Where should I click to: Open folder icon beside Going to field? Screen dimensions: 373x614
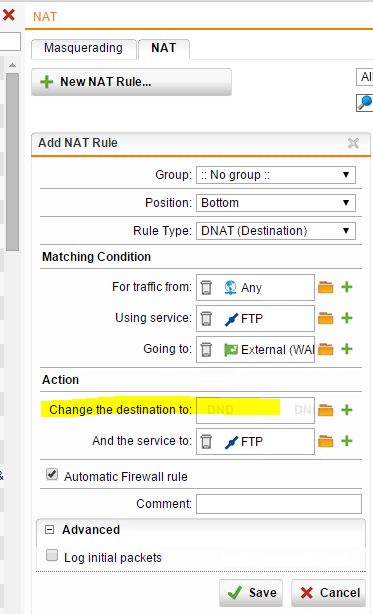coord(325,349)
